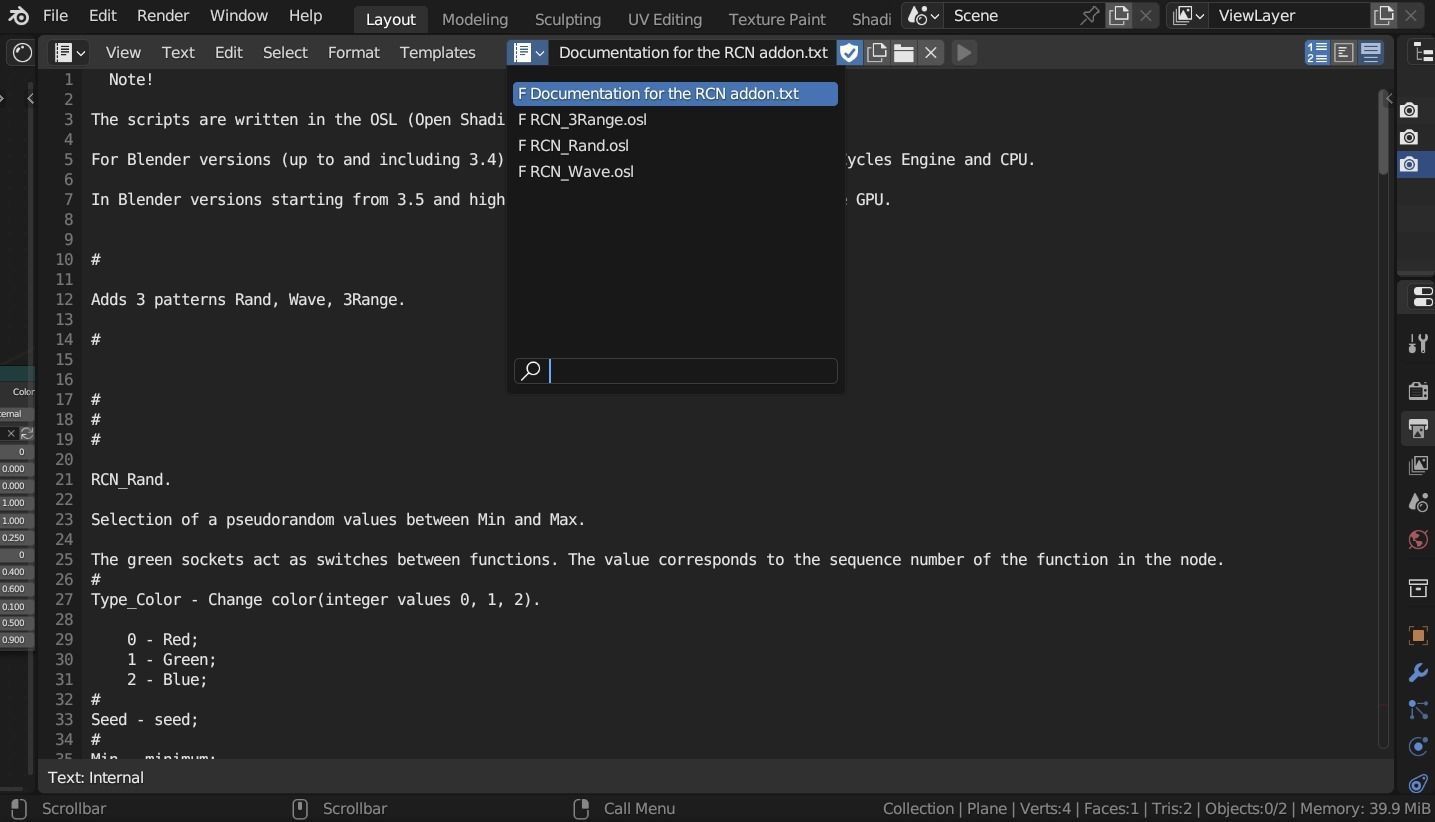Viewport: 1435px width, 822px height.
Task: Open the Window menu
Action: 238,16
